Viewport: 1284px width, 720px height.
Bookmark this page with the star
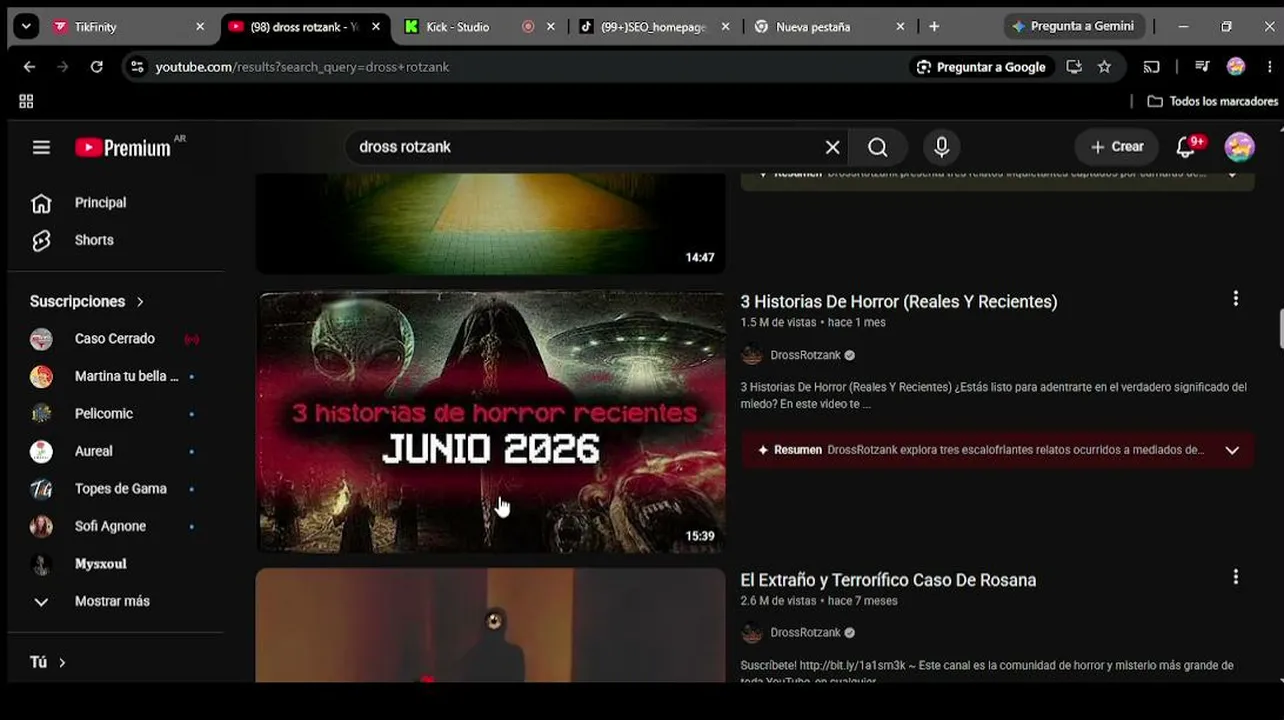tap(1104, 67)
